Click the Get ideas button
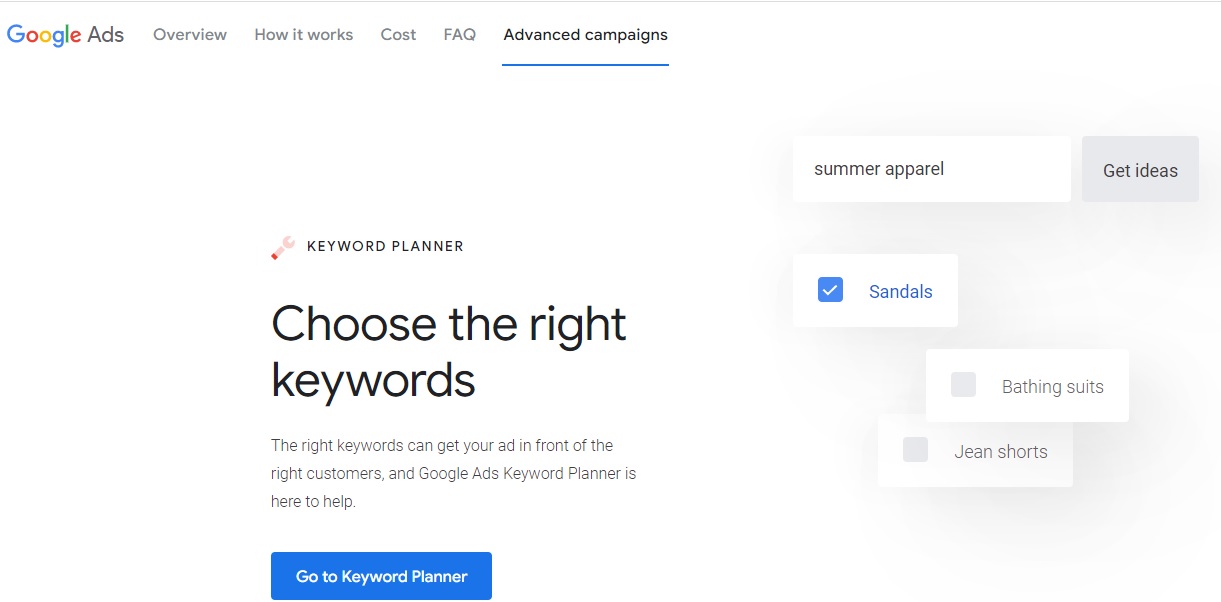This screenshot has width=1221, height=602. (1140, 170)
